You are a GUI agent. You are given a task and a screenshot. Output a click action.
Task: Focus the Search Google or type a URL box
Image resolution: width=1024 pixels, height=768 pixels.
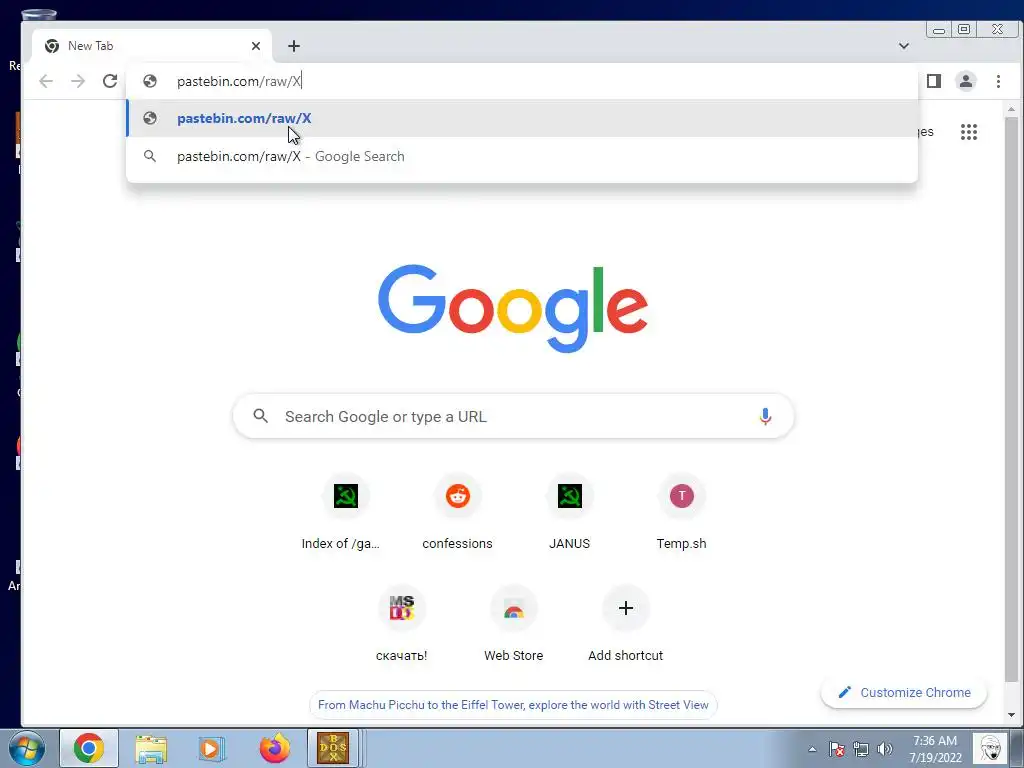[x=513, y=416]
